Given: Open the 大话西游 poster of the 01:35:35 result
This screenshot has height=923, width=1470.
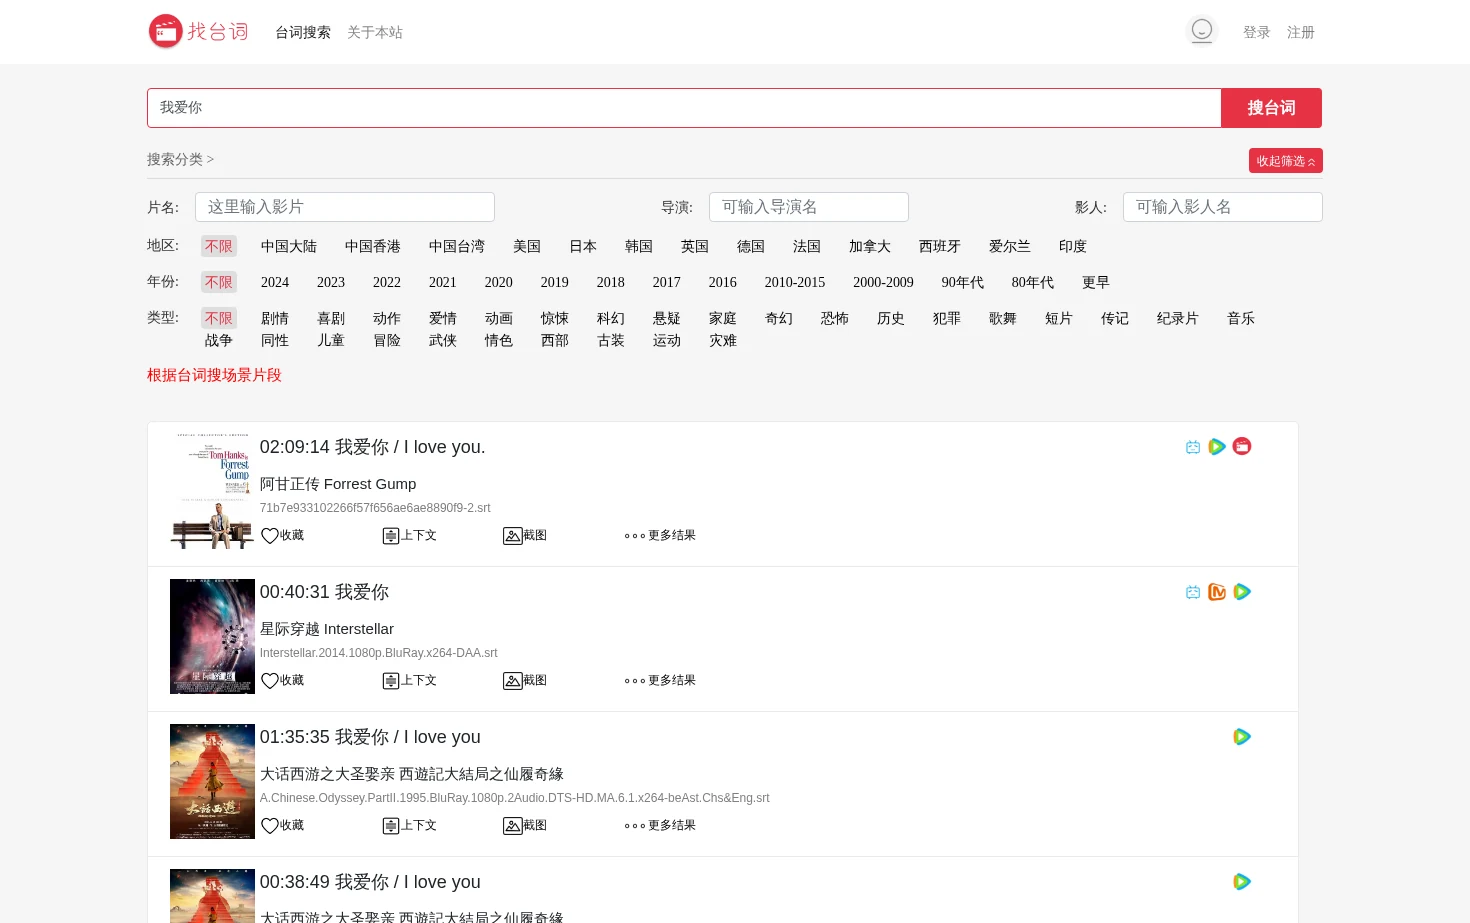Looking at the screenshot, I should pos(212,782).
